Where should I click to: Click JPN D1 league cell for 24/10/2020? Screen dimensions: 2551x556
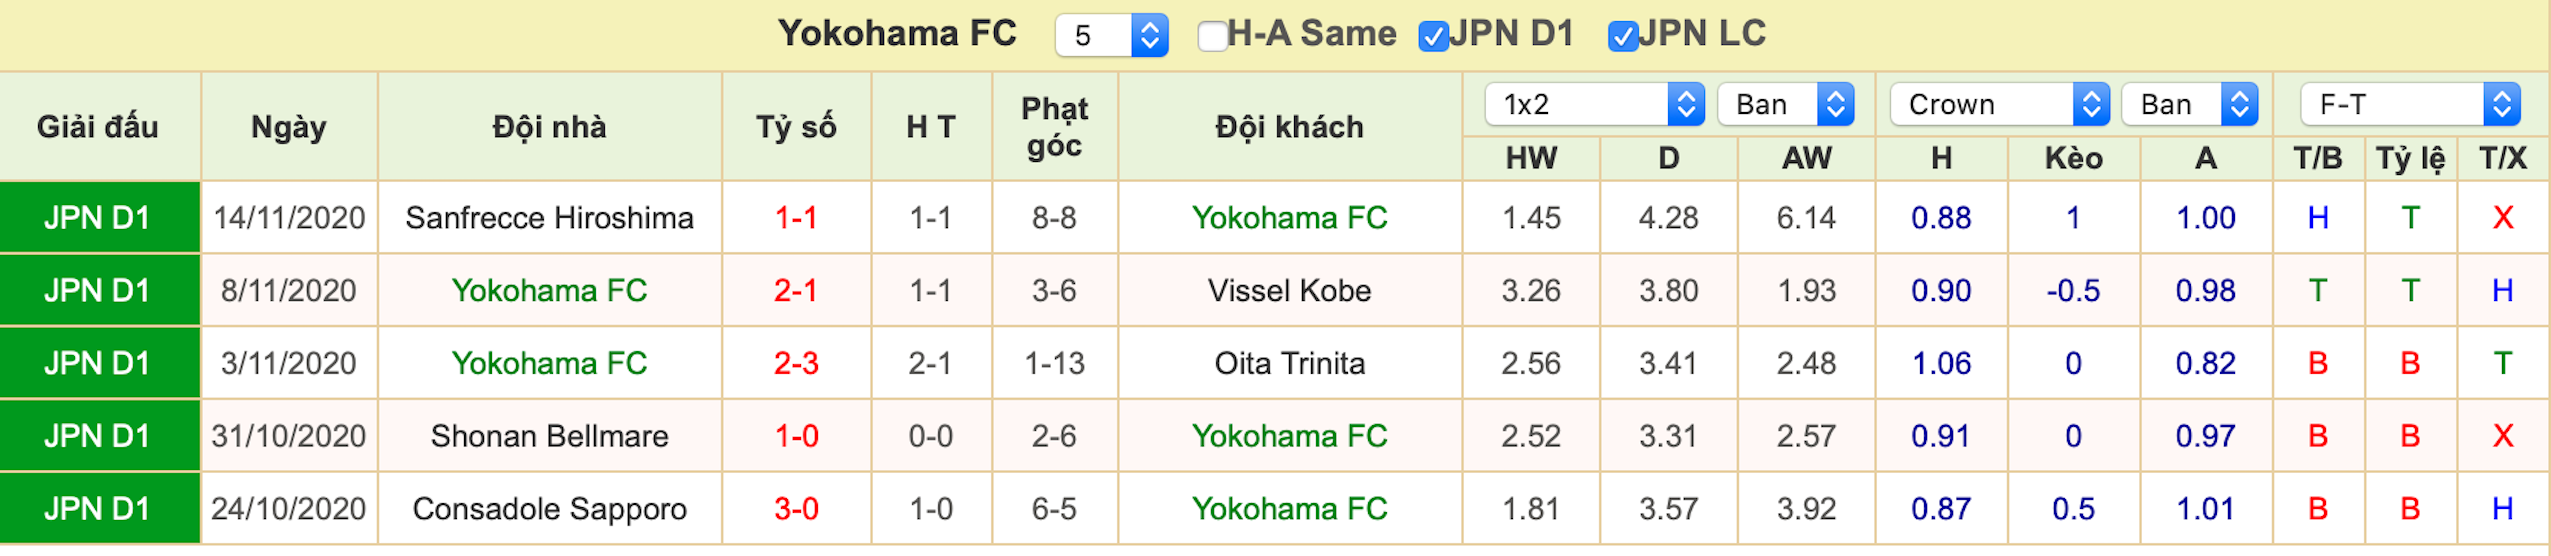tap(98, 509)
